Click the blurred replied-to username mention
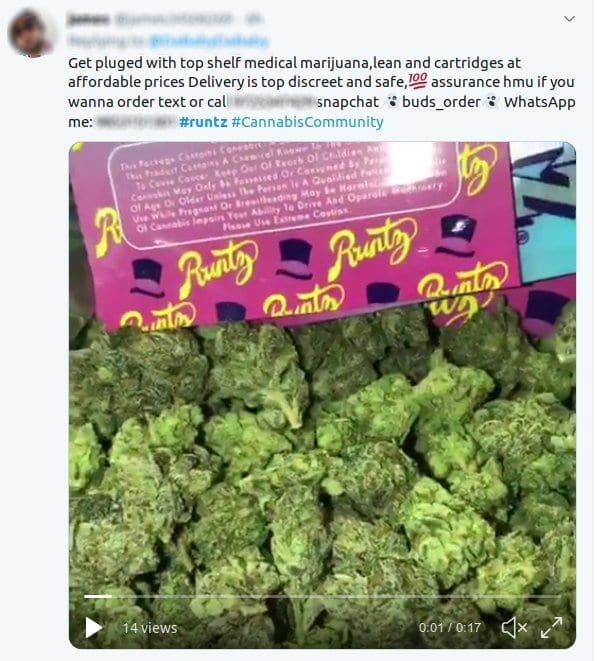Screen dimensions: 597x661 (209, 41)
